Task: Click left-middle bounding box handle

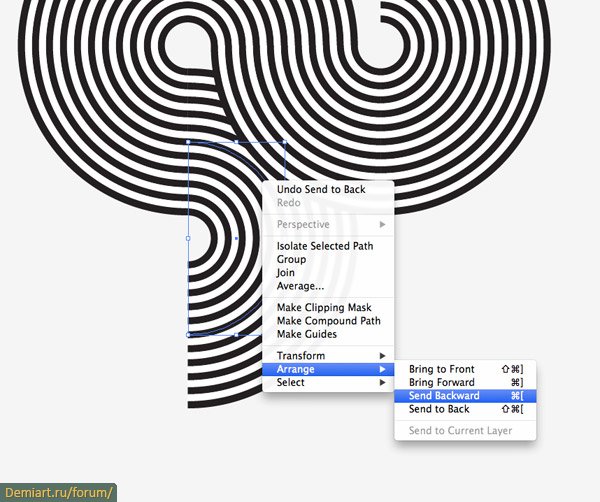Action: point(188,238)
